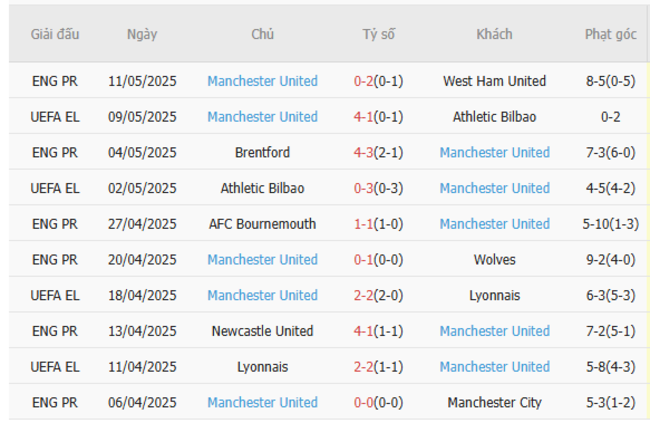Click the "Ngày" column header
Screen dimensions: 650x423
142,34
